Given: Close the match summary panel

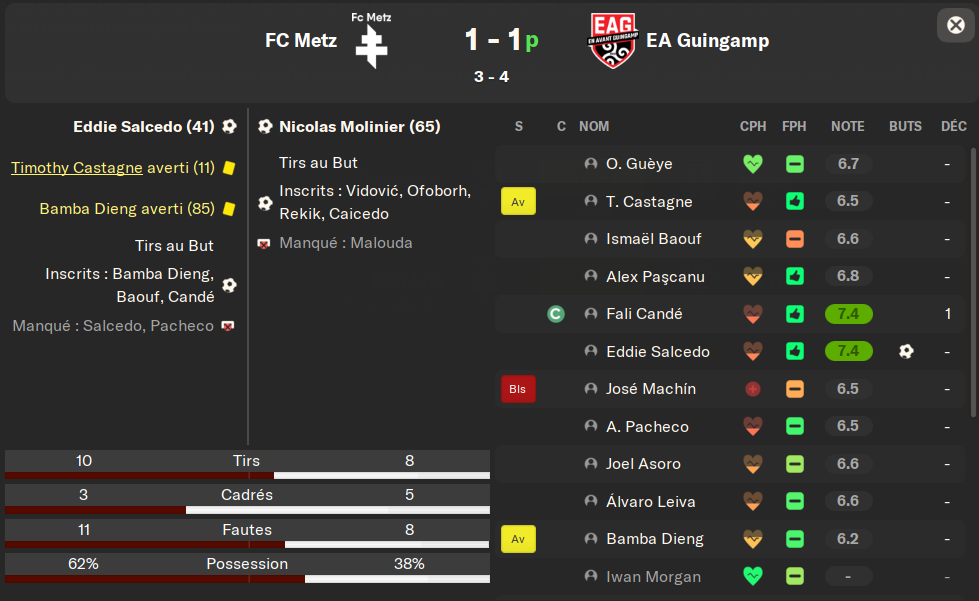Looking at the screenshot, I should (954, 25).
